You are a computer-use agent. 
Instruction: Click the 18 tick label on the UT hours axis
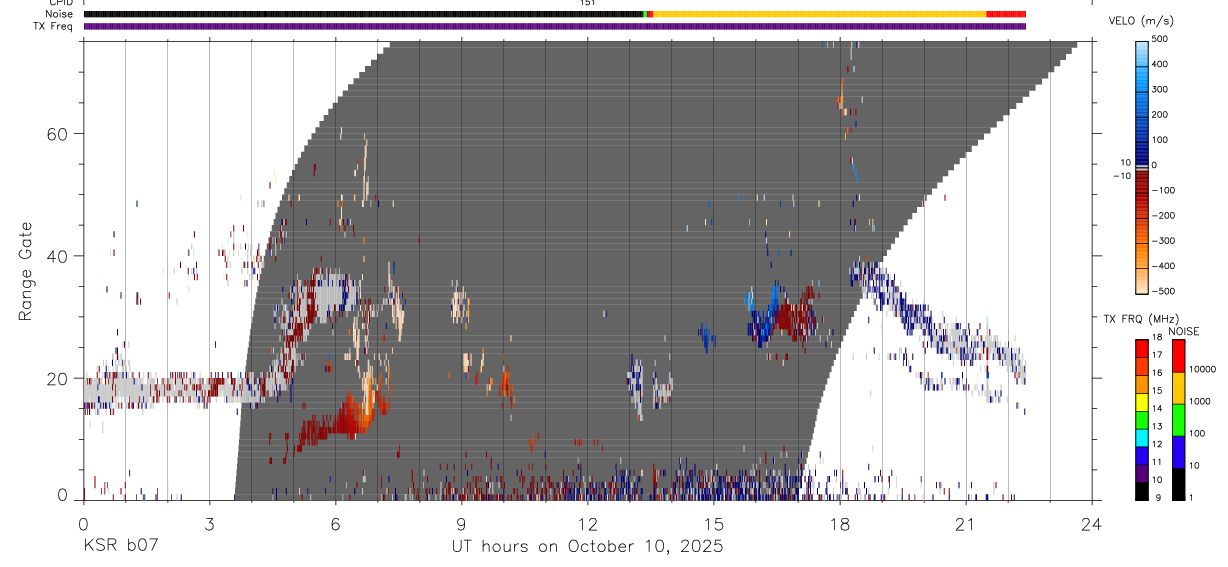tap(839, 524)
